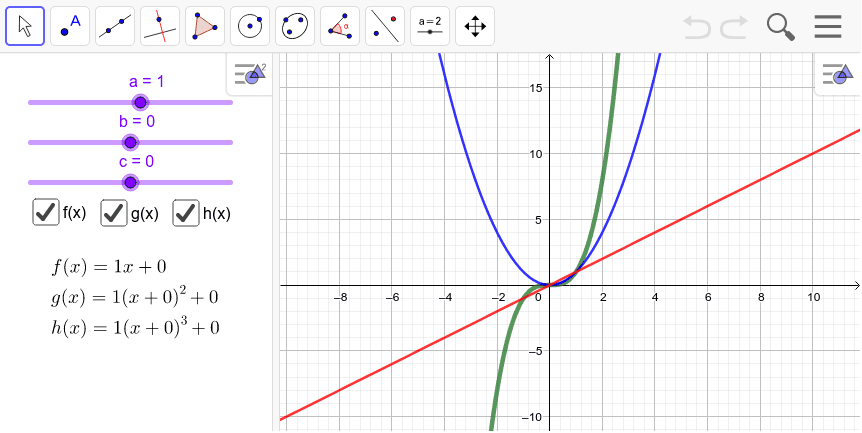Select the Move Graphics View tool
Screen dimensions: 862x433
coord(475,26)
